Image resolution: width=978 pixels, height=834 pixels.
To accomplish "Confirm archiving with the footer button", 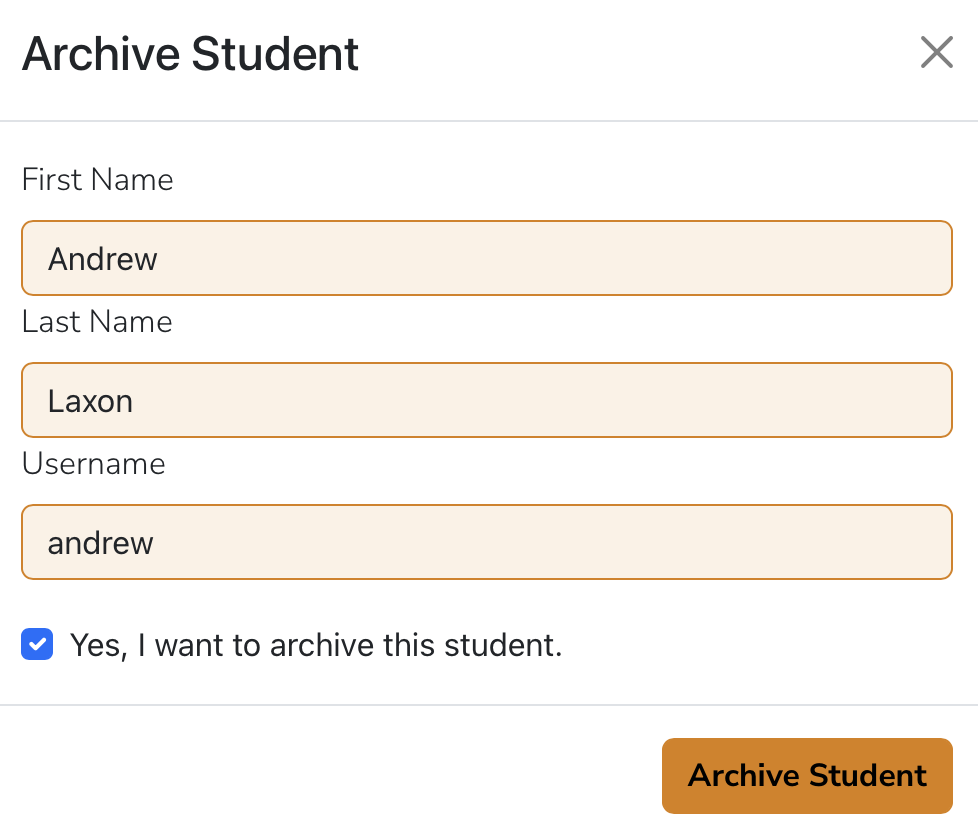I will click(807, 775).
